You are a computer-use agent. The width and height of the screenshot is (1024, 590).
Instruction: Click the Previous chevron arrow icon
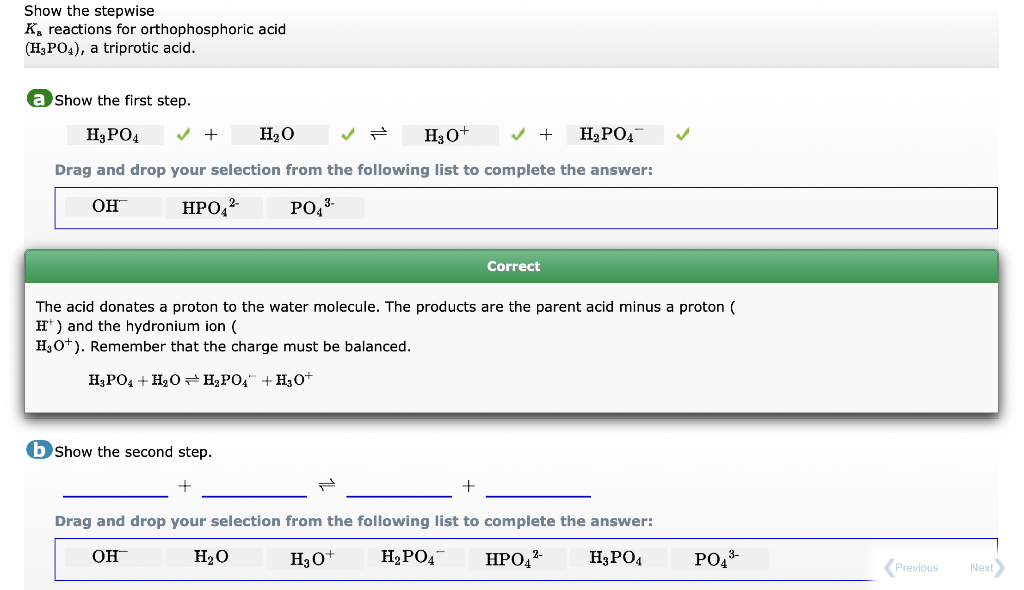pos(888,567)
